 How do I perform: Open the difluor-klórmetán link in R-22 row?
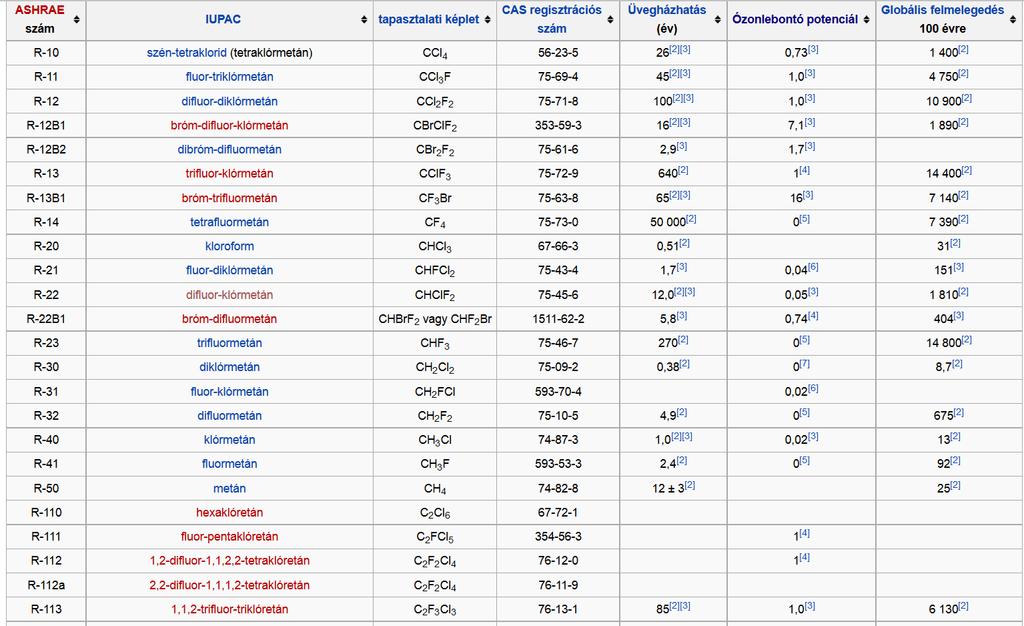229,294
